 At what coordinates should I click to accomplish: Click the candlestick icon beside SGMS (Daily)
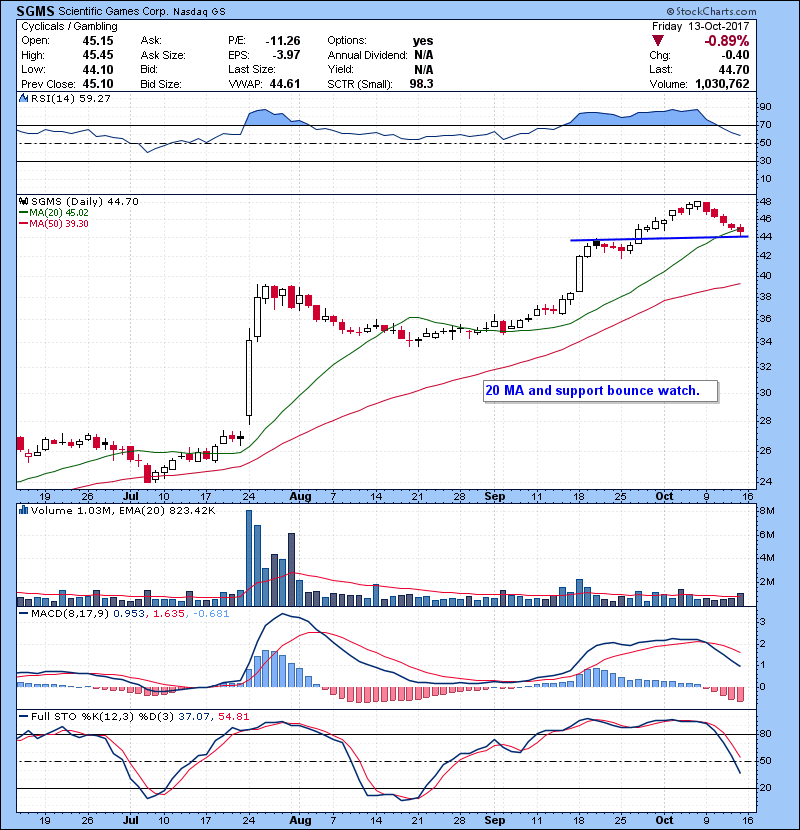24,201
